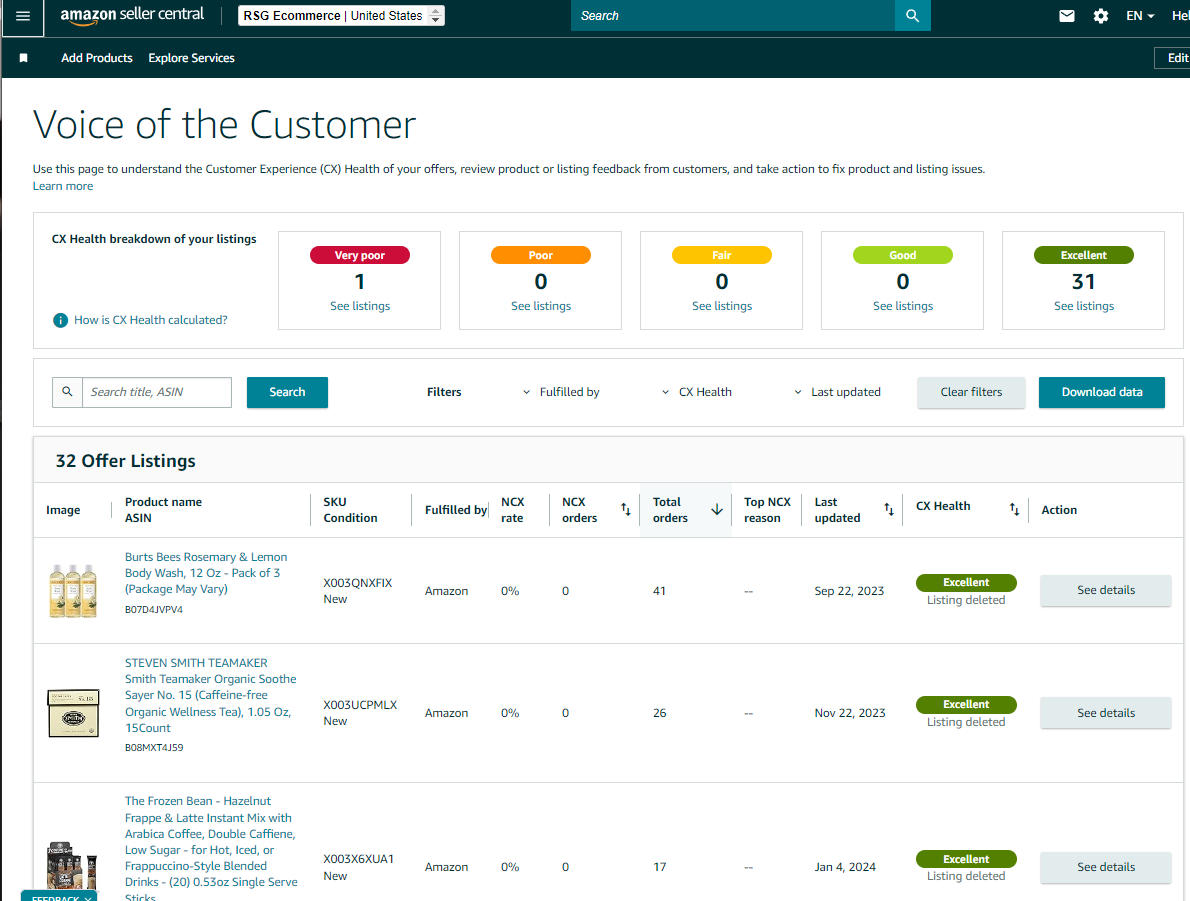Open the hamburger navigation menu
The image size is (1190, 901).
pyautogui.click(x=23, y=16)
